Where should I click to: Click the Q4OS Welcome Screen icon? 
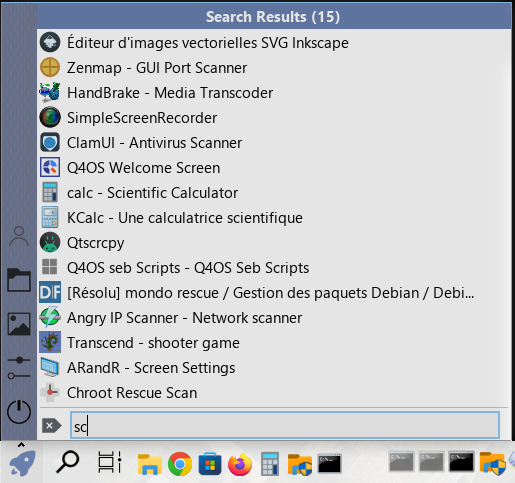coord(50,167)
